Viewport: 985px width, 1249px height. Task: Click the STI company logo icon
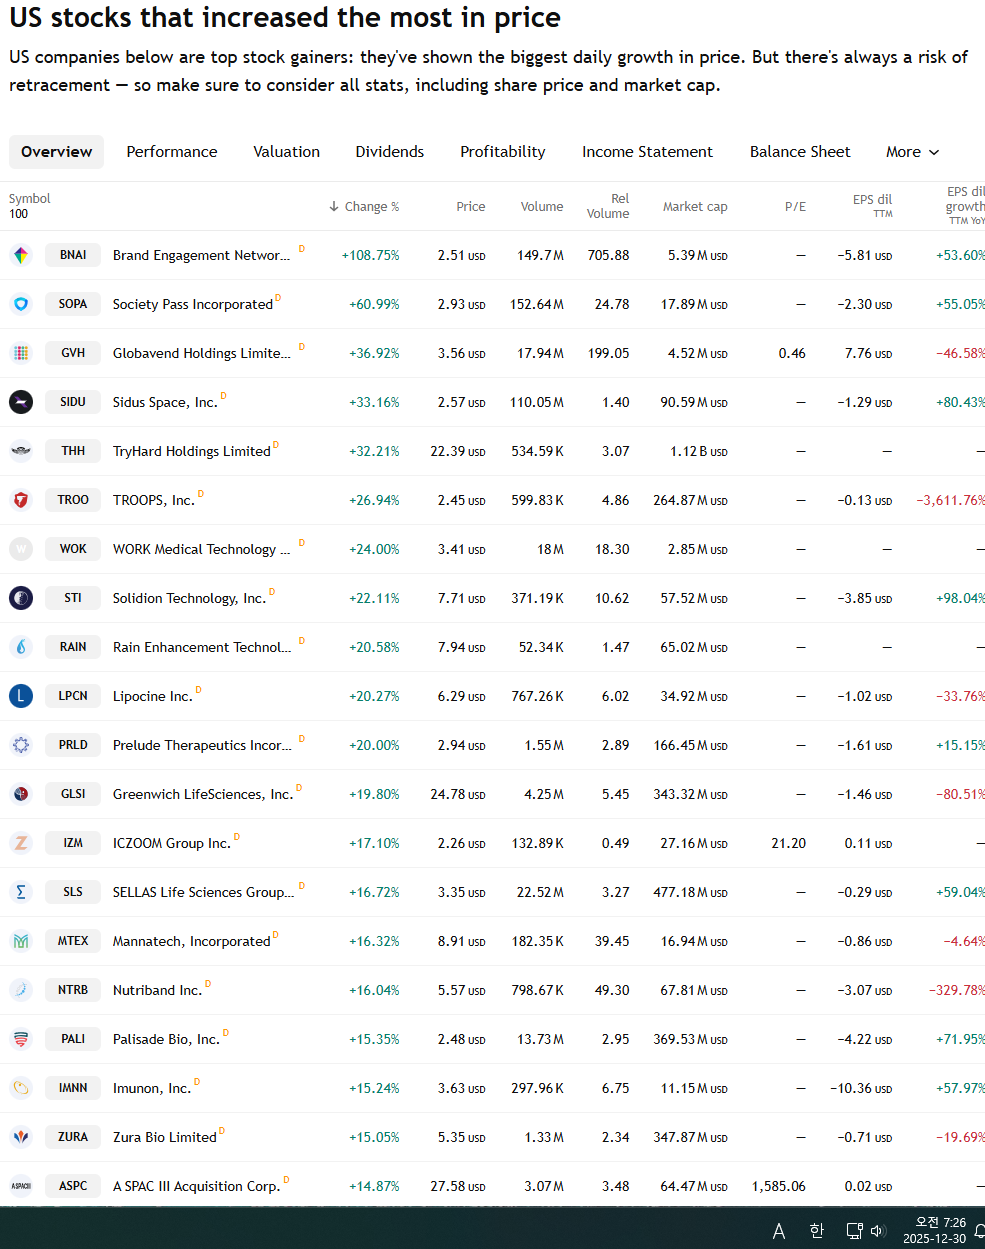pyautogui.click(x=21, y=598)
